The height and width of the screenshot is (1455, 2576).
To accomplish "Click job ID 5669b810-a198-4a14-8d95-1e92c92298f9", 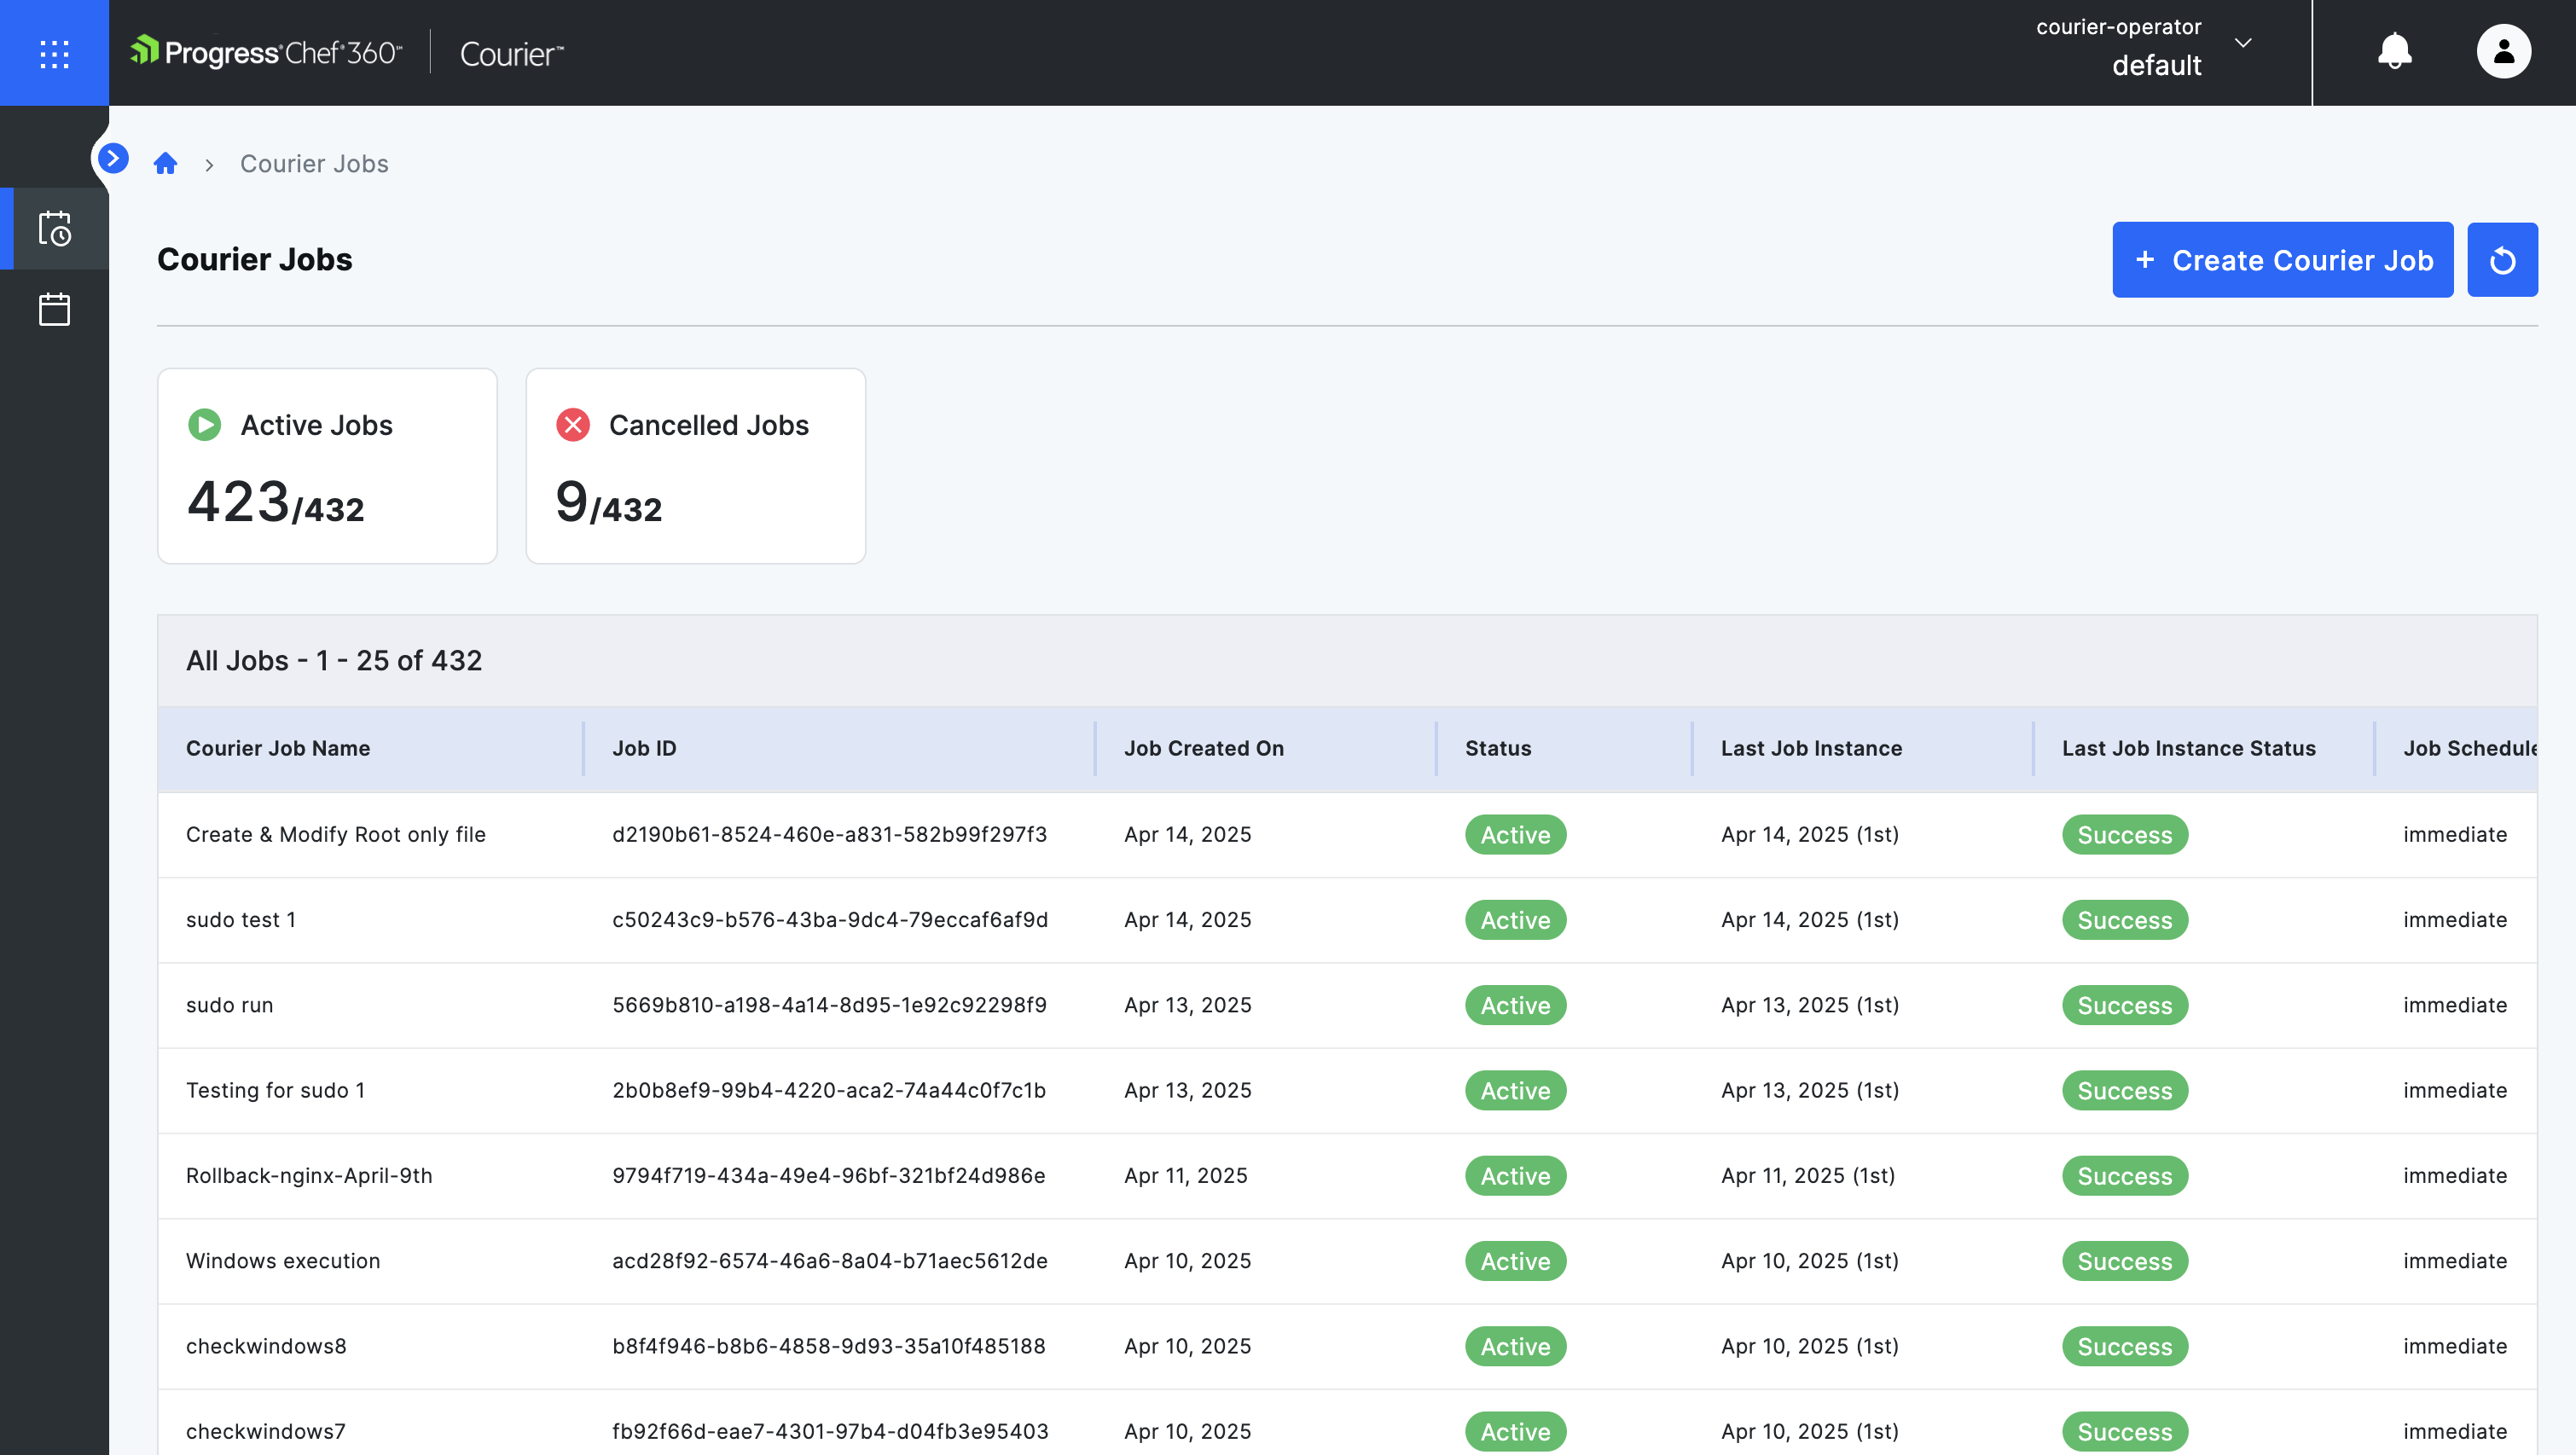I will 829,1005.
